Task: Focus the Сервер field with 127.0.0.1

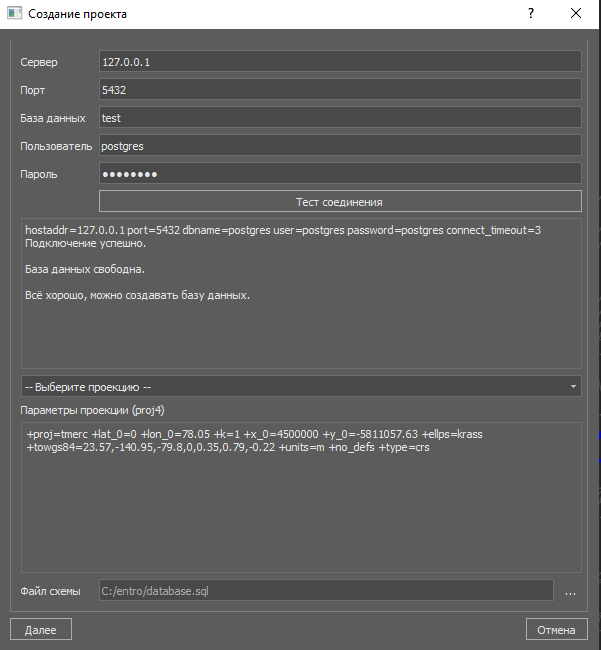Action: pos(340,62)
